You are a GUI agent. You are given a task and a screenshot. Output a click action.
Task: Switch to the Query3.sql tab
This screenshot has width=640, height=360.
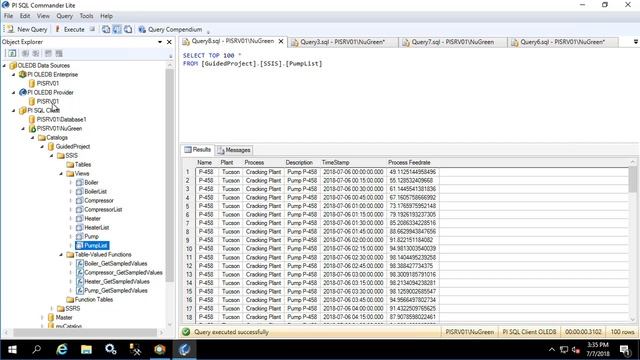click(343, 42)
